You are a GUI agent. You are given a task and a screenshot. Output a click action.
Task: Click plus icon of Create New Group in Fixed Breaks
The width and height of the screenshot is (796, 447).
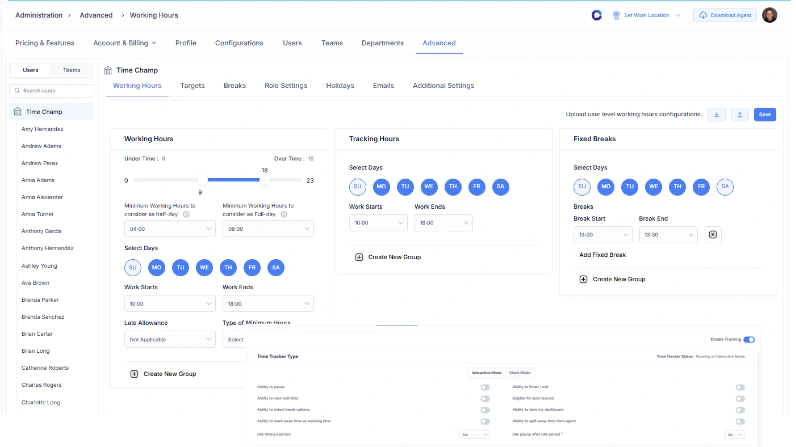pyautogui.click(x=583, y=279)
